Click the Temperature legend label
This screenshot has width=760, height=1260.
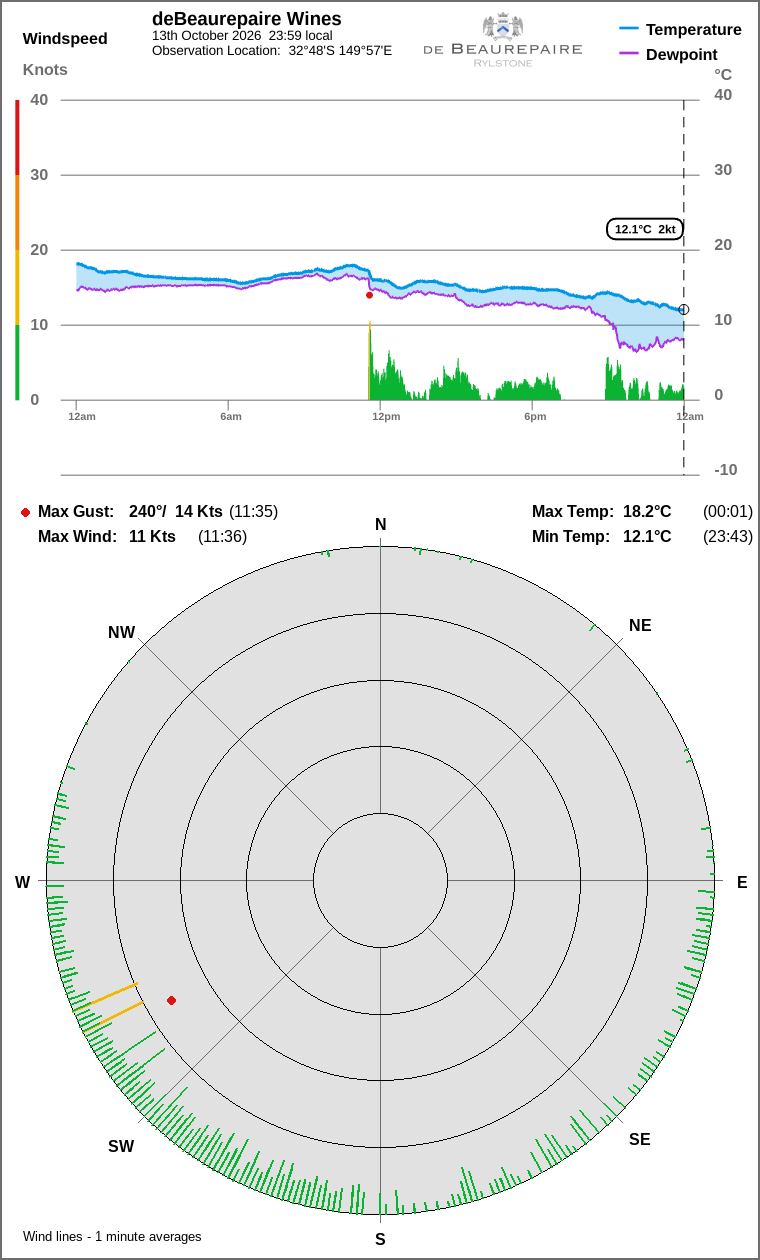(694, 30)
